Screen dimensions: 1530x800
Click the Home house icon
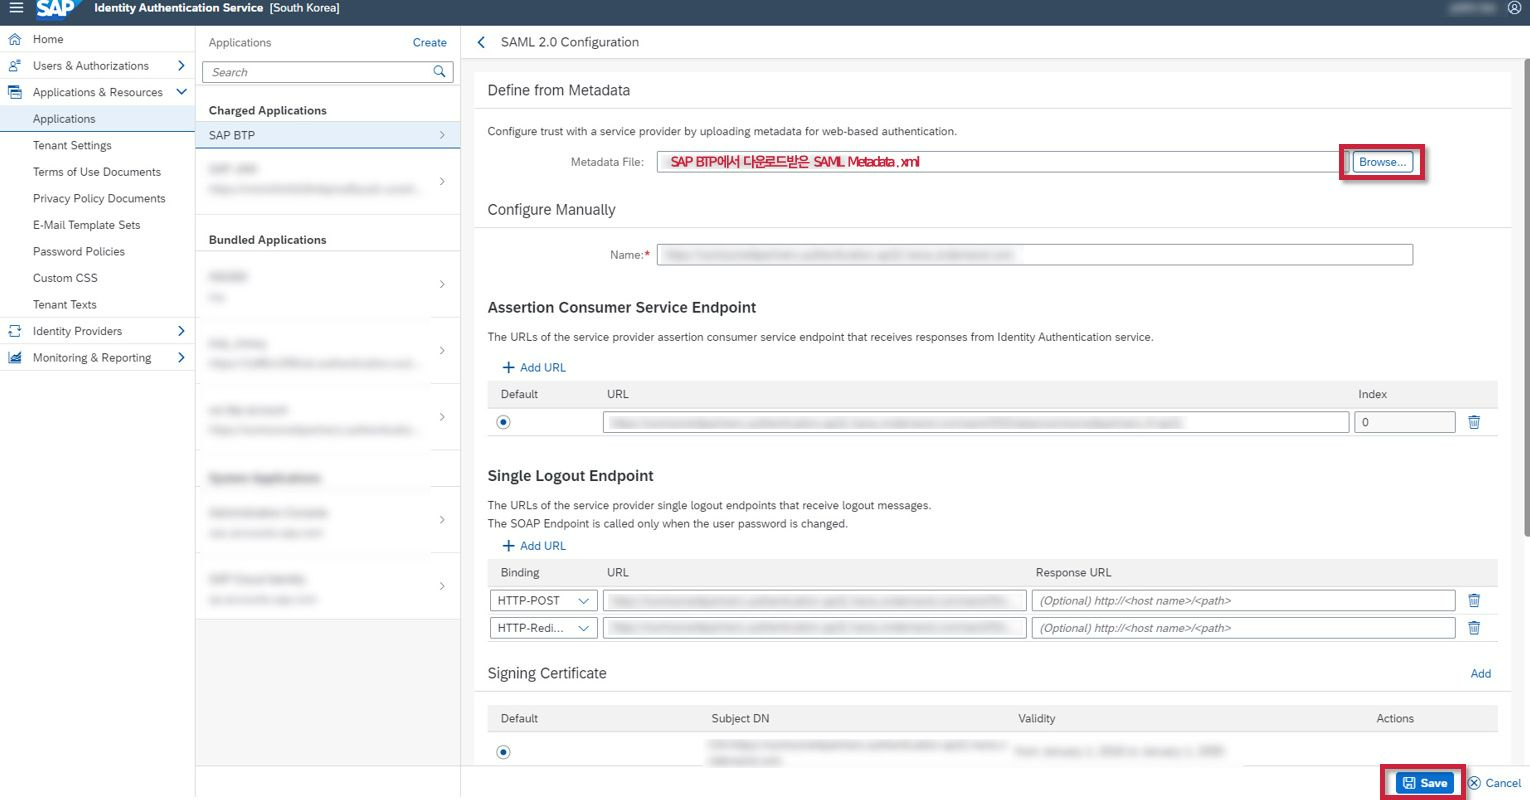coord(15,39)
